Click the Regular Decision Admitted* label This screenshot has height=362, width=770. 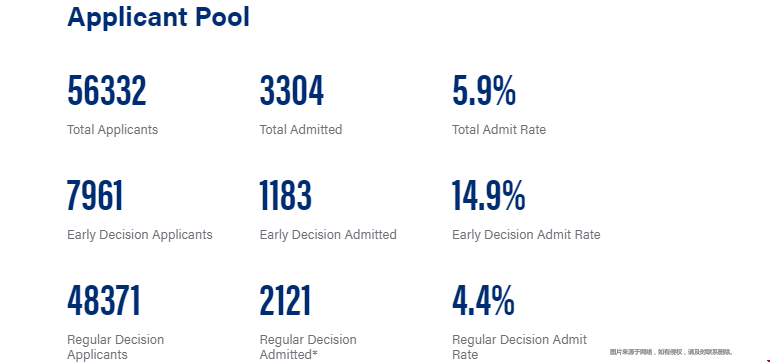(308, 347)
